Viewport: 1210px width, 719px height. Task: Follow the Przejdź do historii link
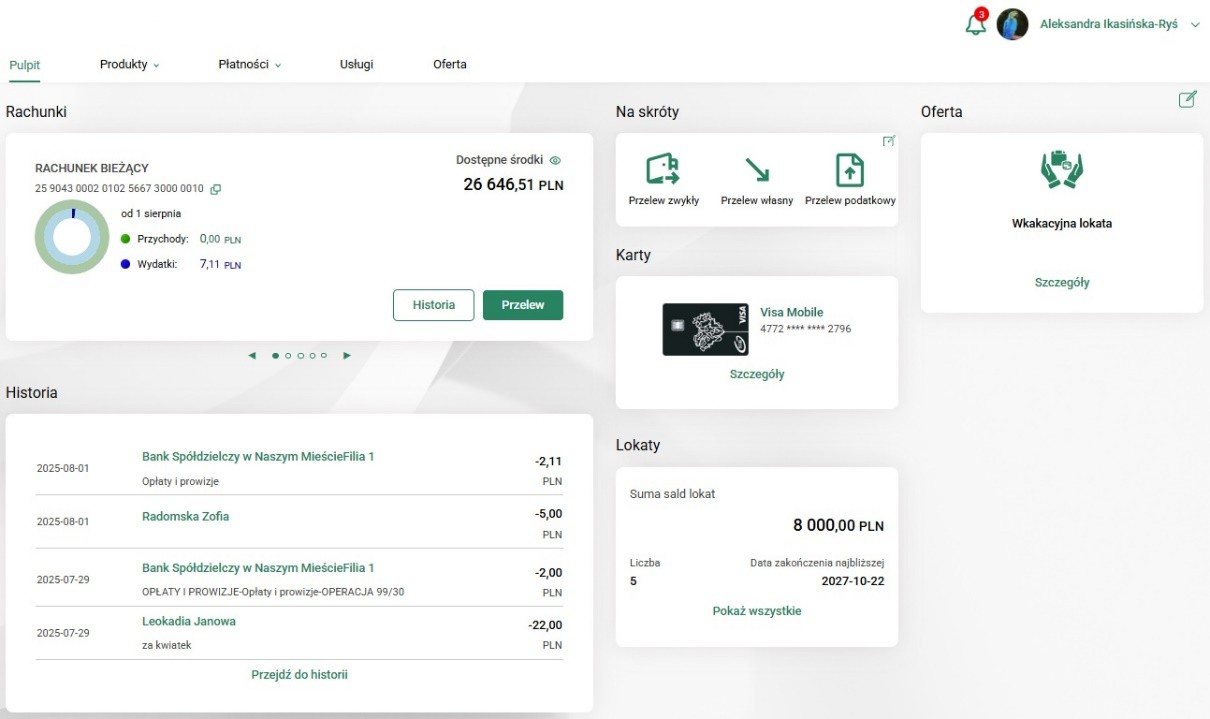pos(299,675)
